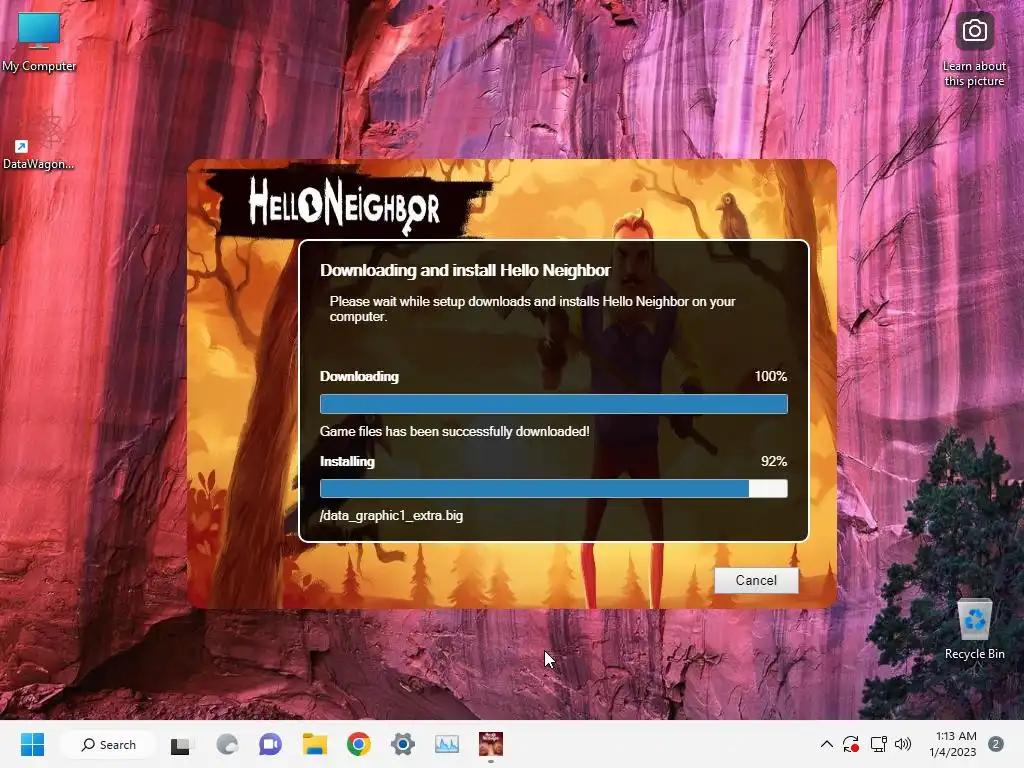1024x768 pixels.
Task: Click the 'Downloading and install Hello Neighbor' heading
Action: (465, 270)
